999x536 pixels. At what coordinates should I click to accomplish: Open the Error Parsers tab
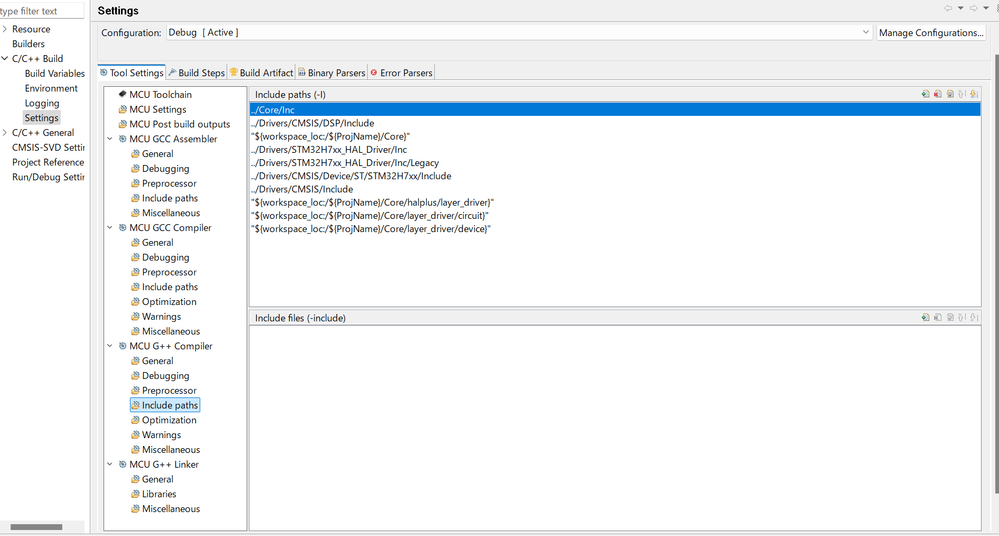(401, 73)
